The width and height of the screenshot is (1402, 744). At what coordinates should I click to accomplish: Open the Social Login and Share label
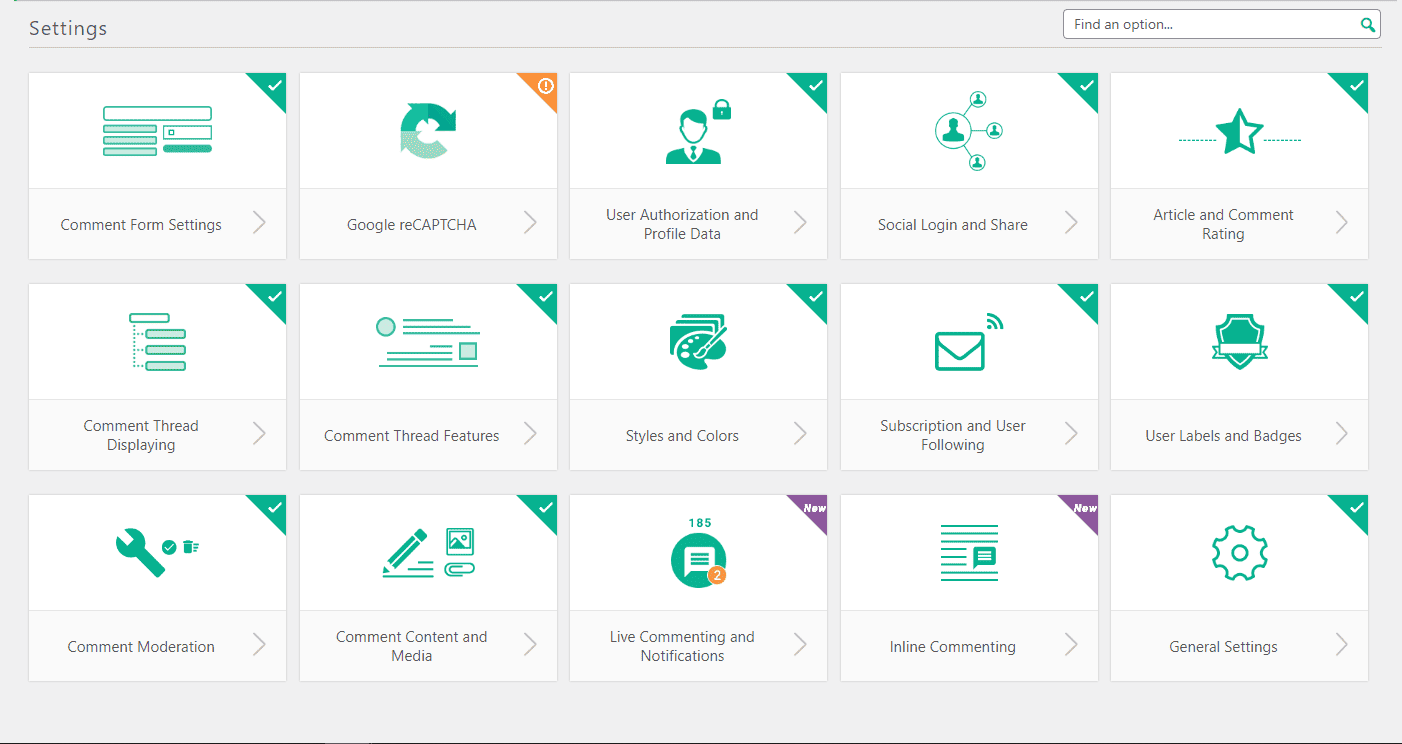tap(953, 225)
